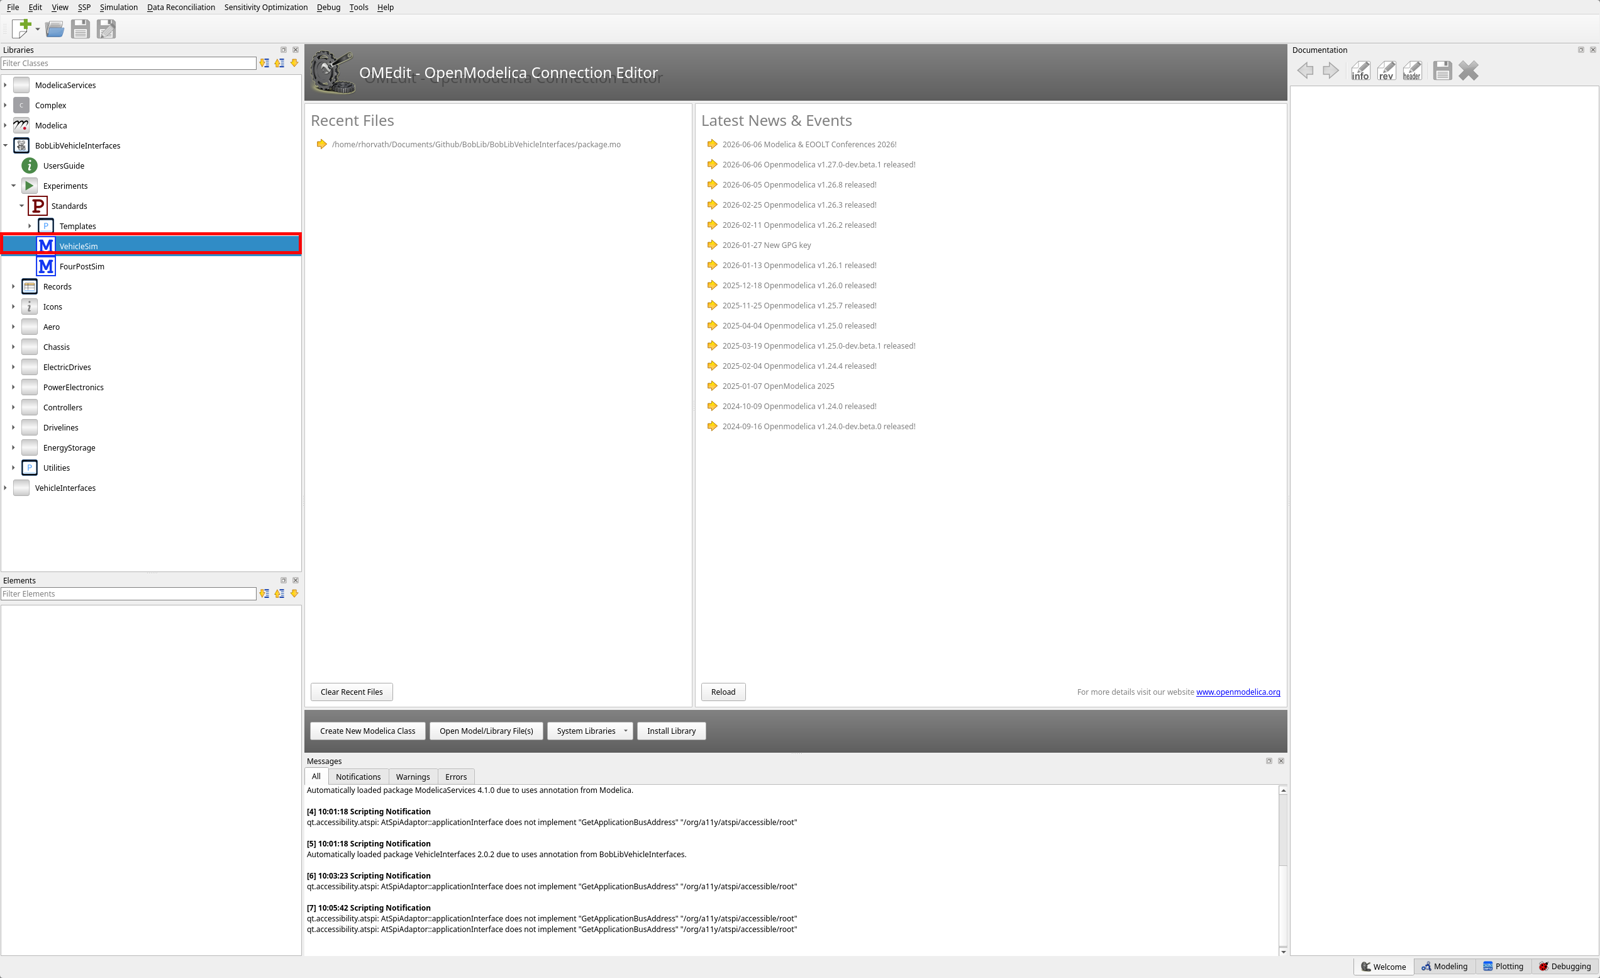This screenshot has height=978, width=1600.
Task: Click the Standards package icon
Action: (37, 206)
